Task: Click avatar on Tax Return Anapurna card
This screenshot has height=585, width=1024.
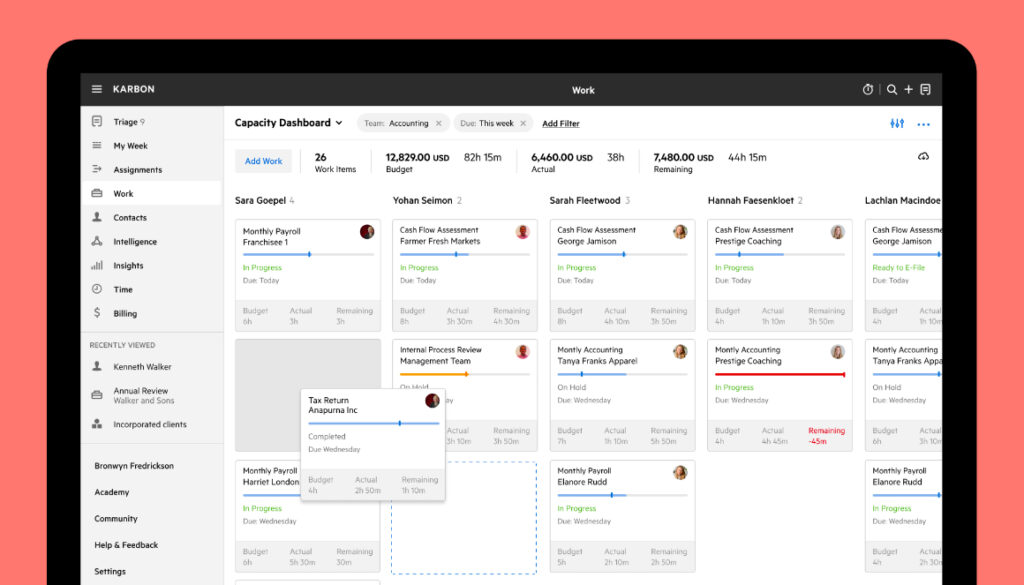Action: pyautogui.click(x=432, y=401)
